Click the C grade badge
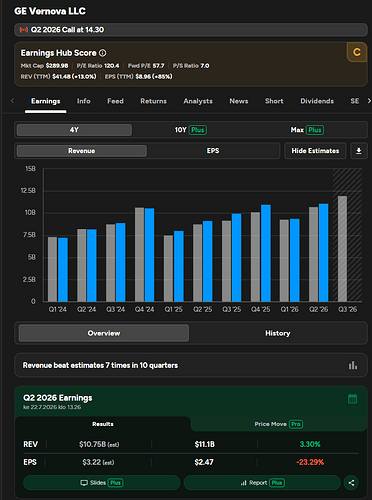The height and width of the screenshot is (500, 372). (357, 52)
